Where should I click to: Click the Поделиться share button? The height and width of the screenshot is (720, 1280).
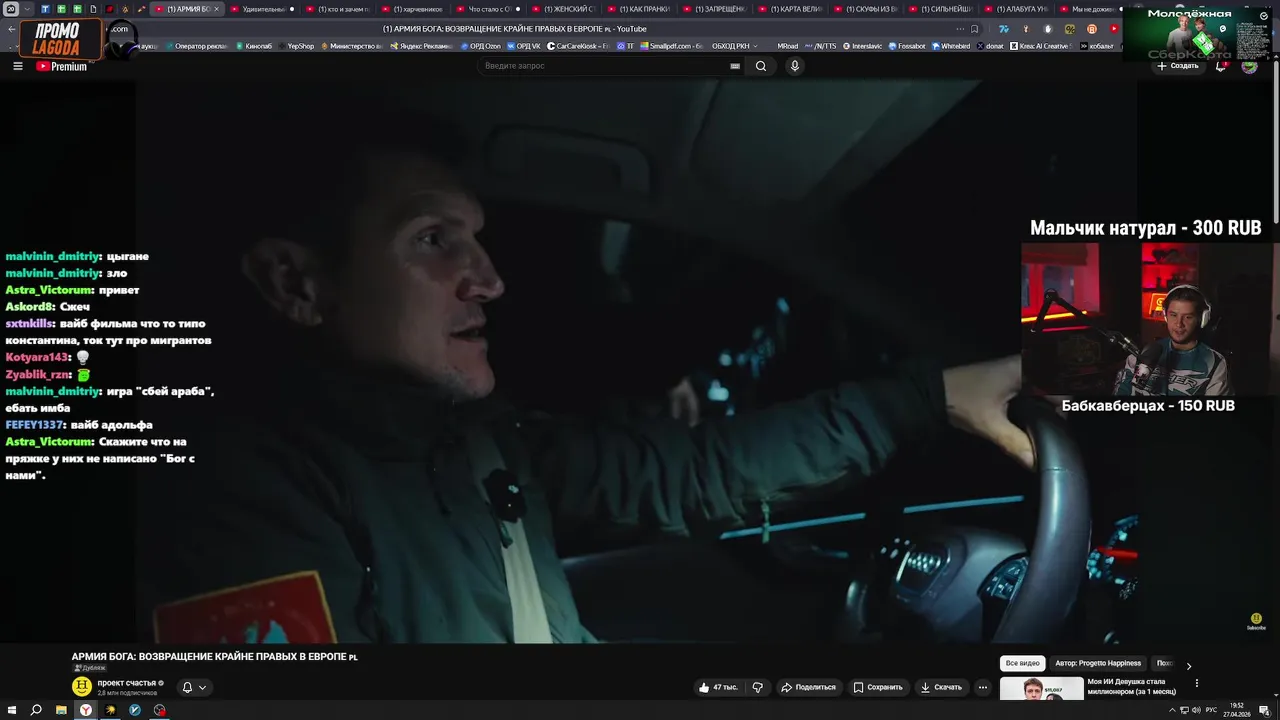click(x=808, y=687)
